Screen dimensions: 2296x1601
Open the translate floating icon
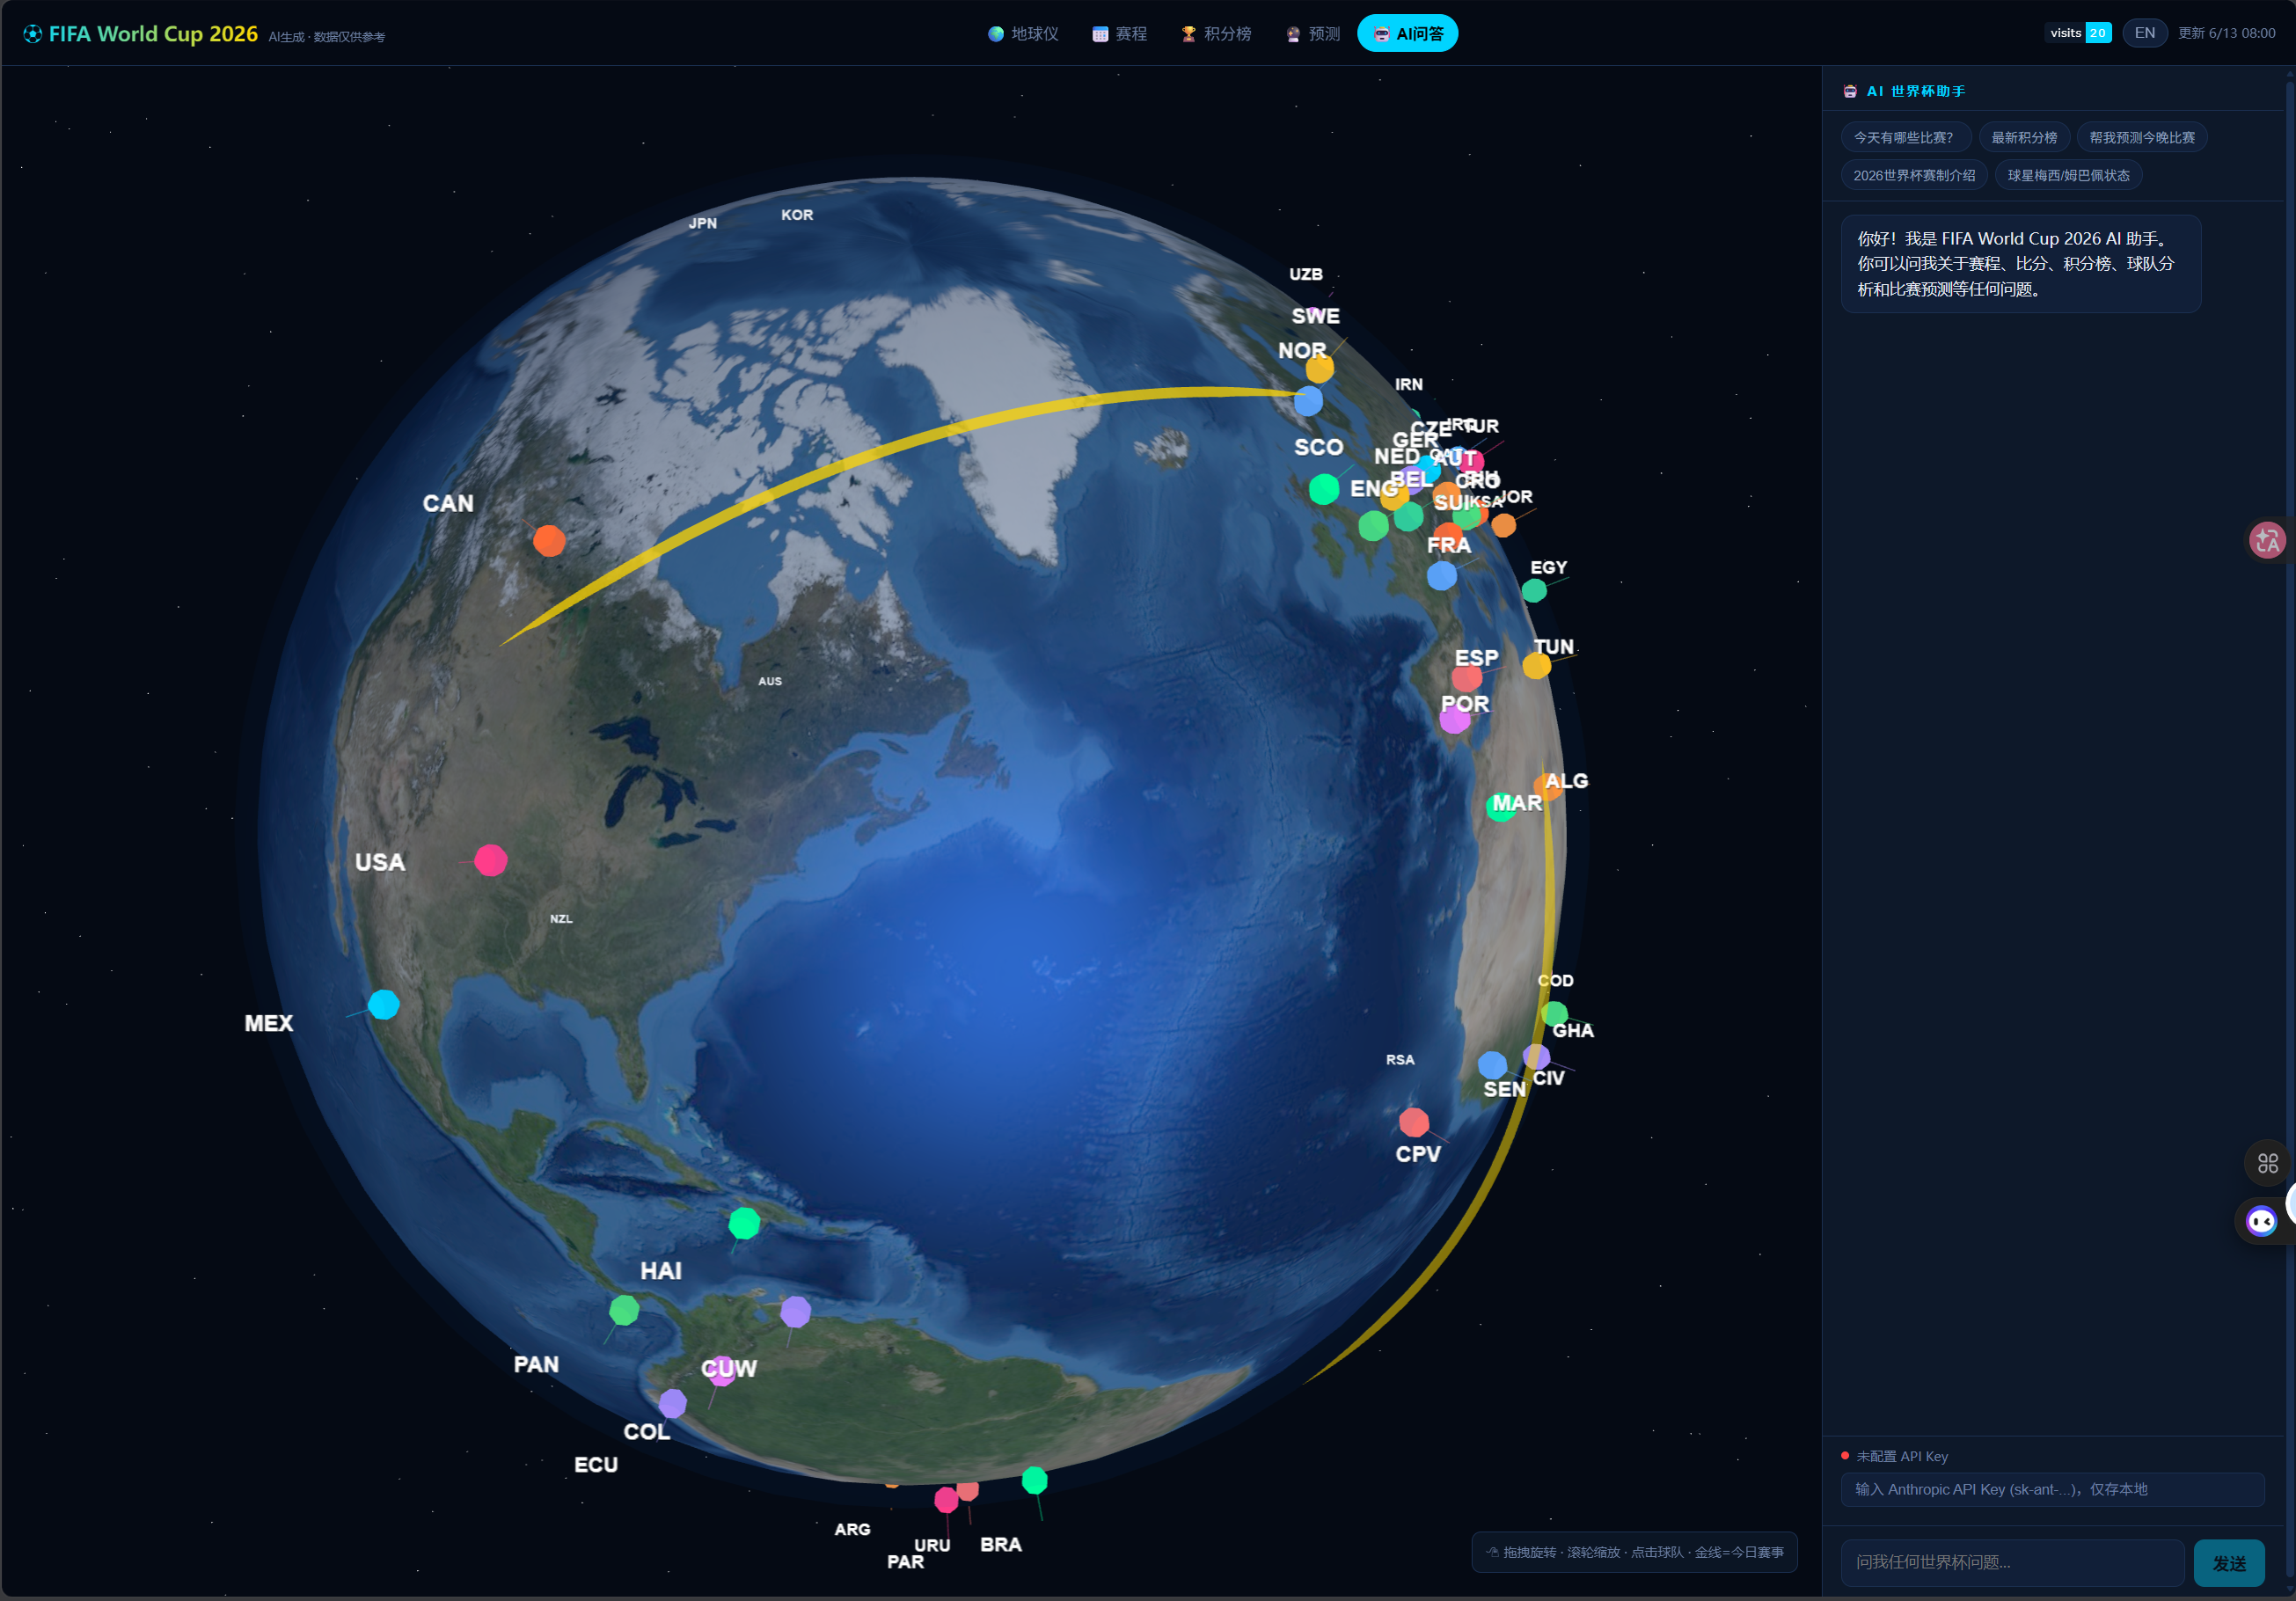[2267, 540]
